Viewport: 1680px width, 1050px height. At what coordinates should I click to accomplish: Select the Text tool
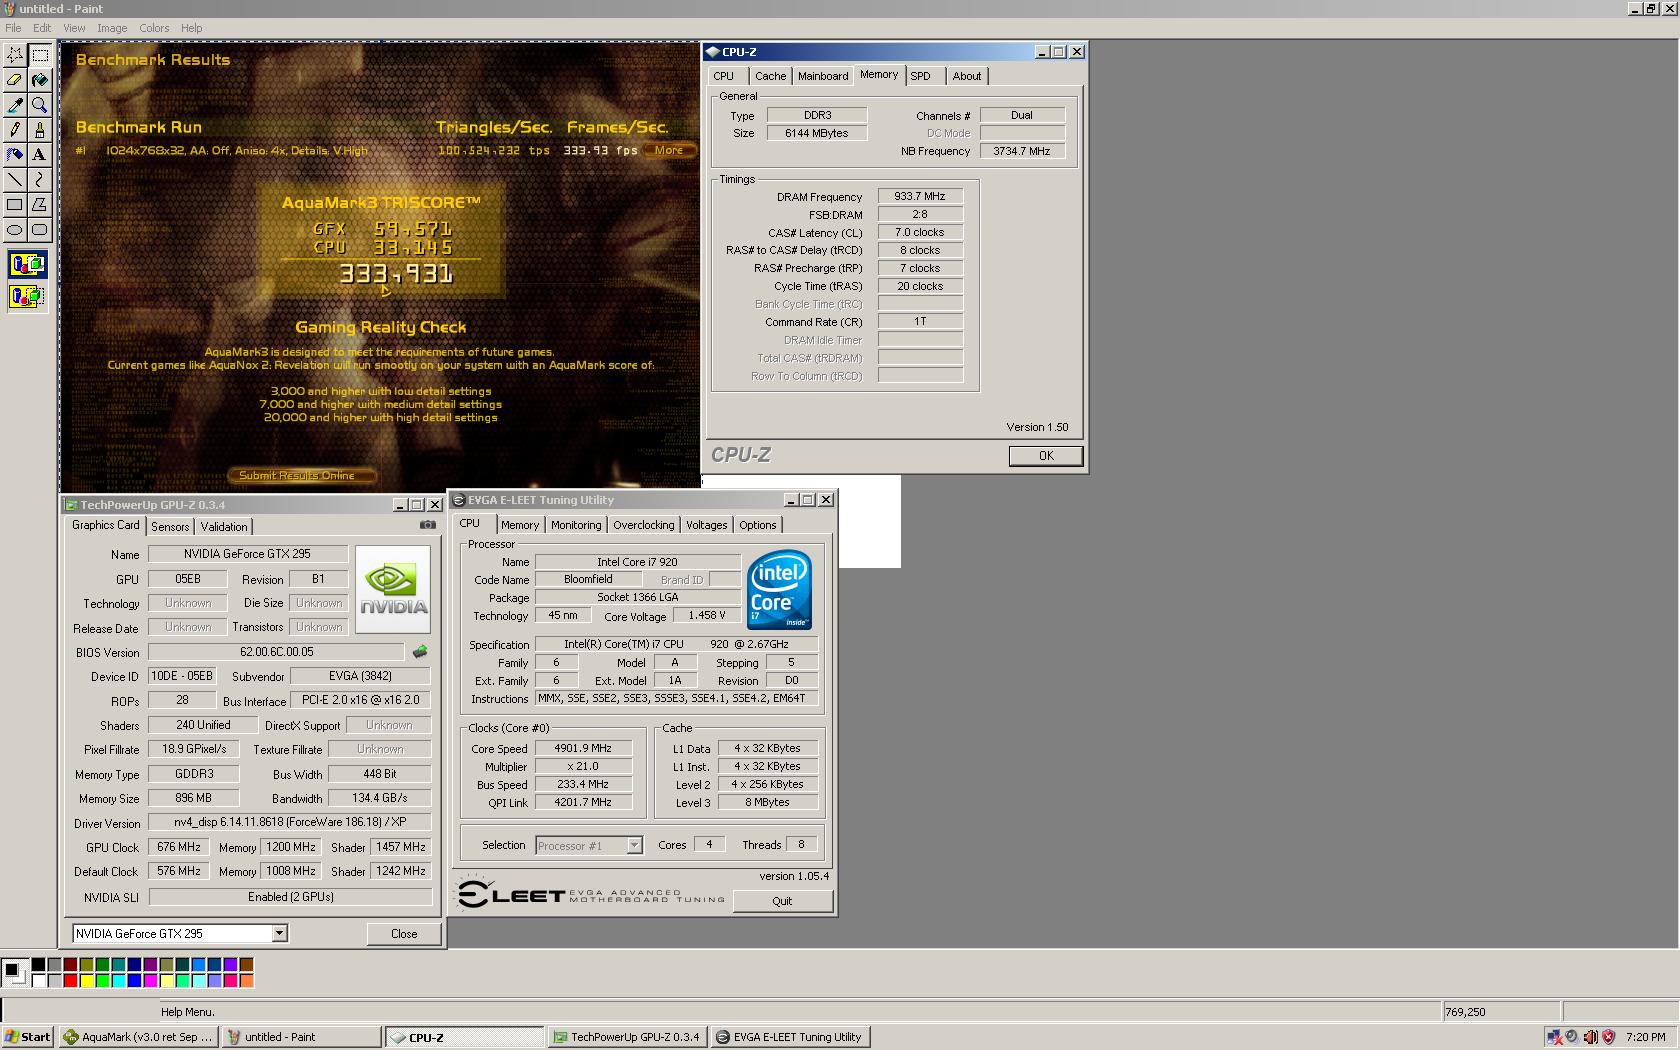point(40,155)
